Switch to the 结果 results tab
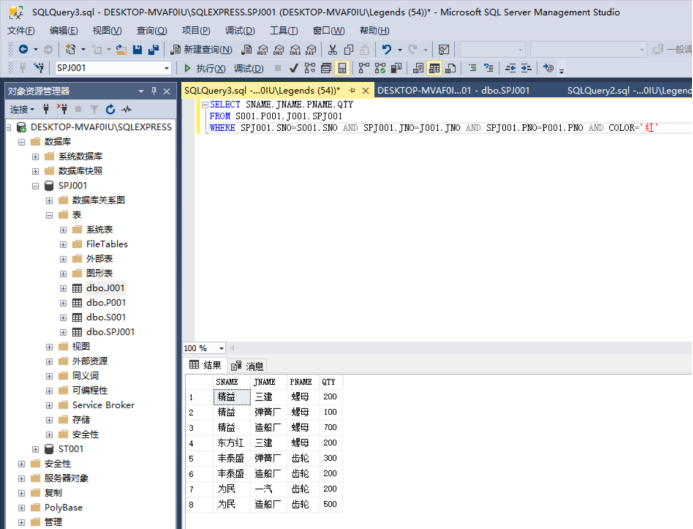 coord(206,365)
